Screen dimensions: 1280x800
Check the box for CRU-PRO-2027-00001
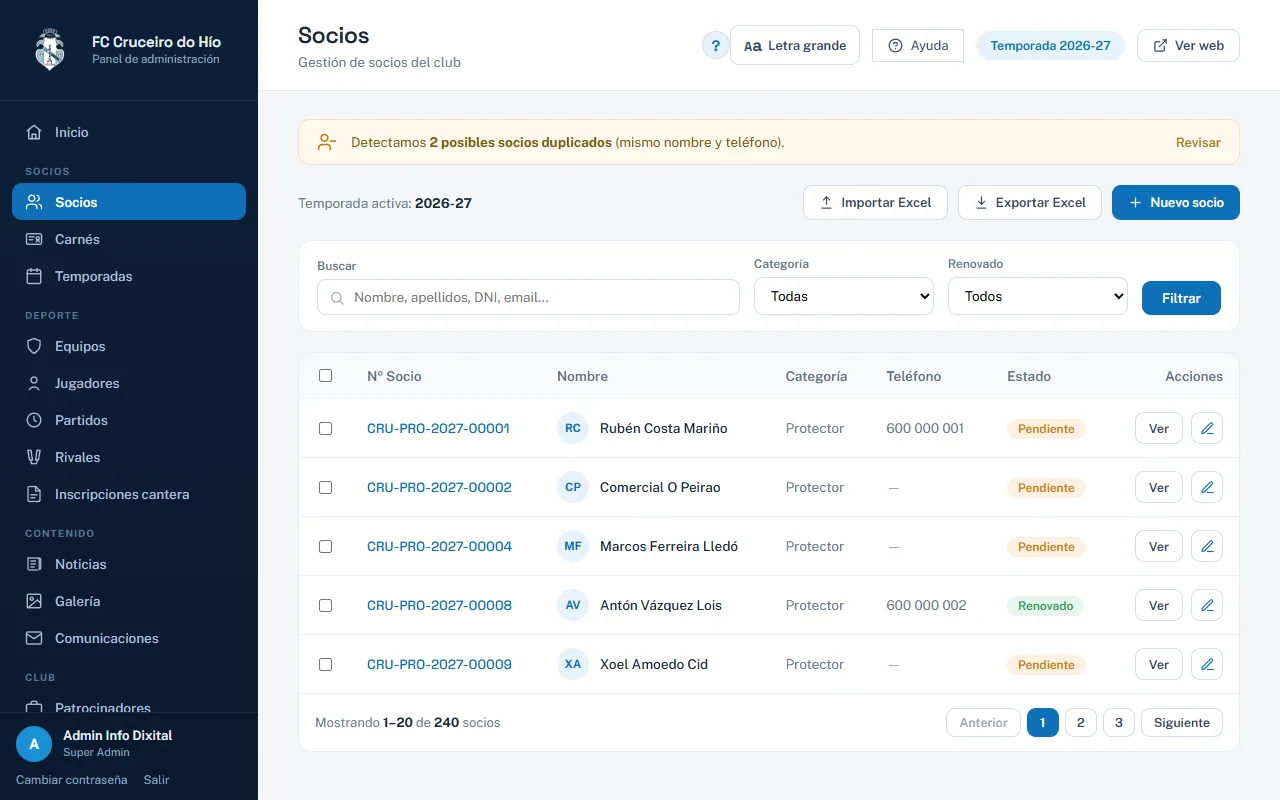[x=325, y=428]
